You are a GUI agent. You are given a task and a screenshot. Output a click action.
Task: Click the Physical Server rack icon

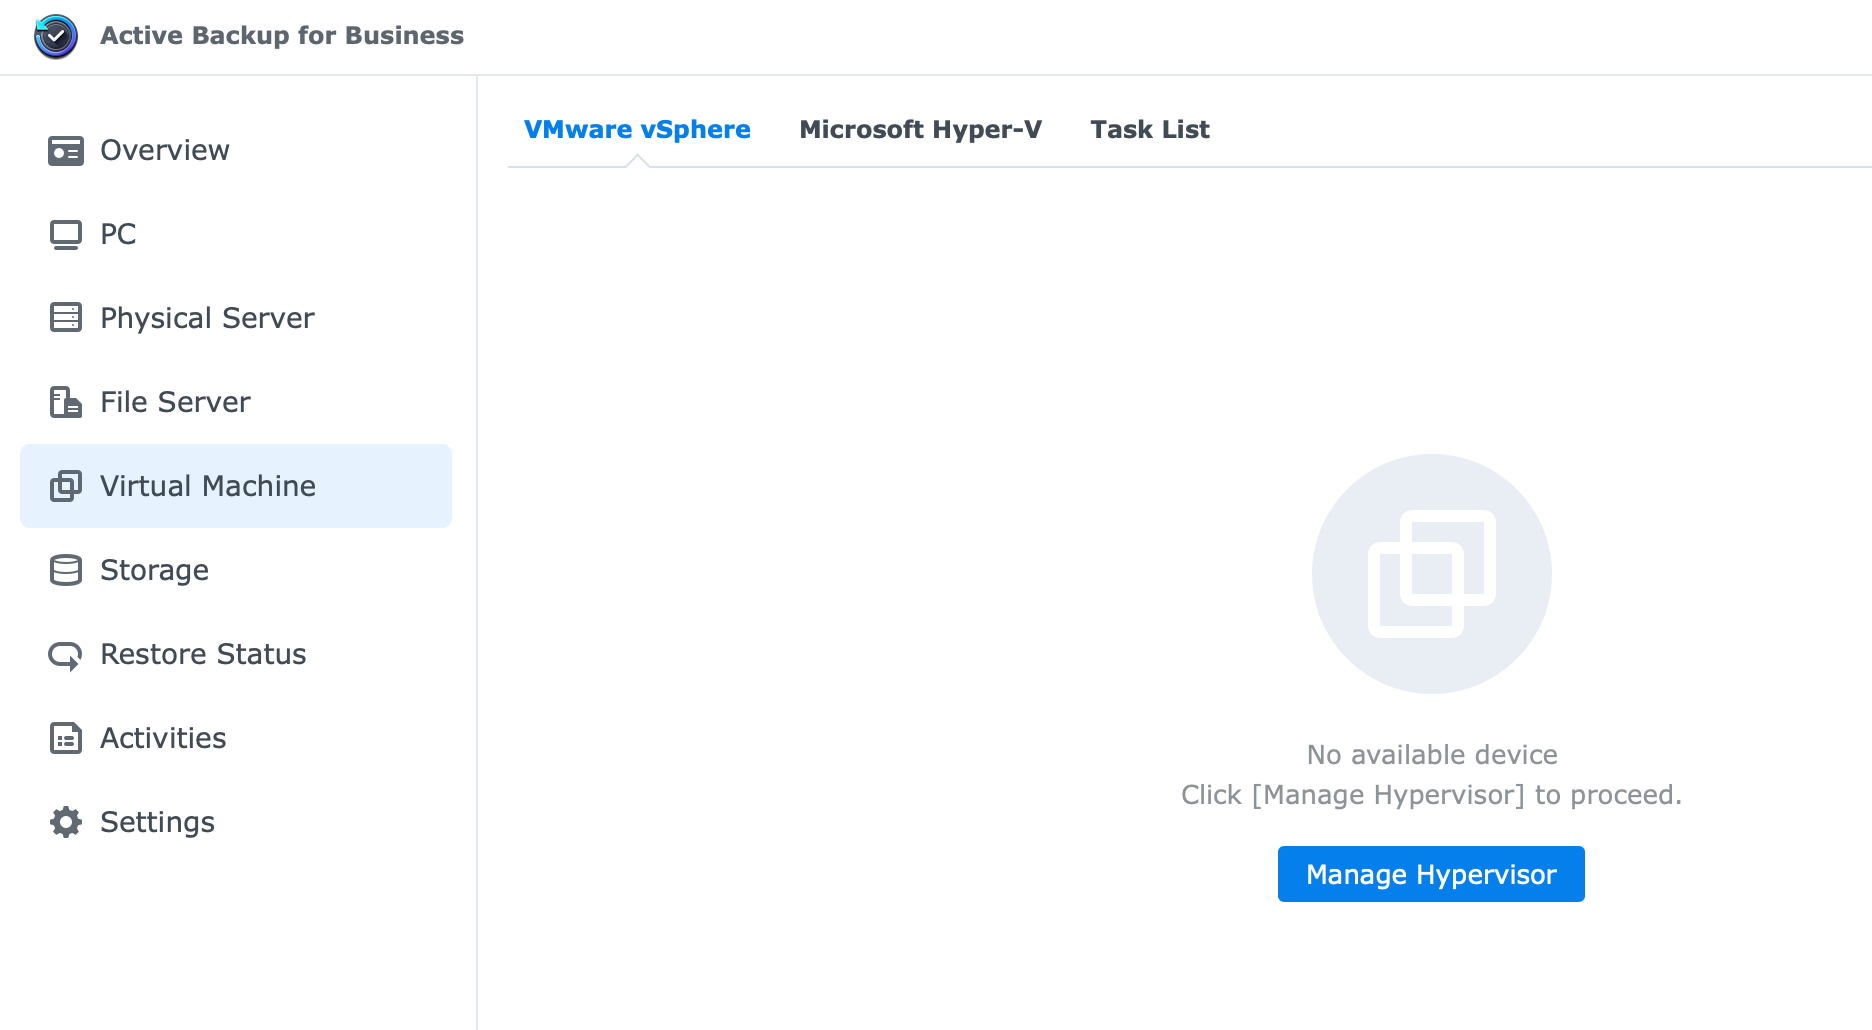(x=66, y=318)
